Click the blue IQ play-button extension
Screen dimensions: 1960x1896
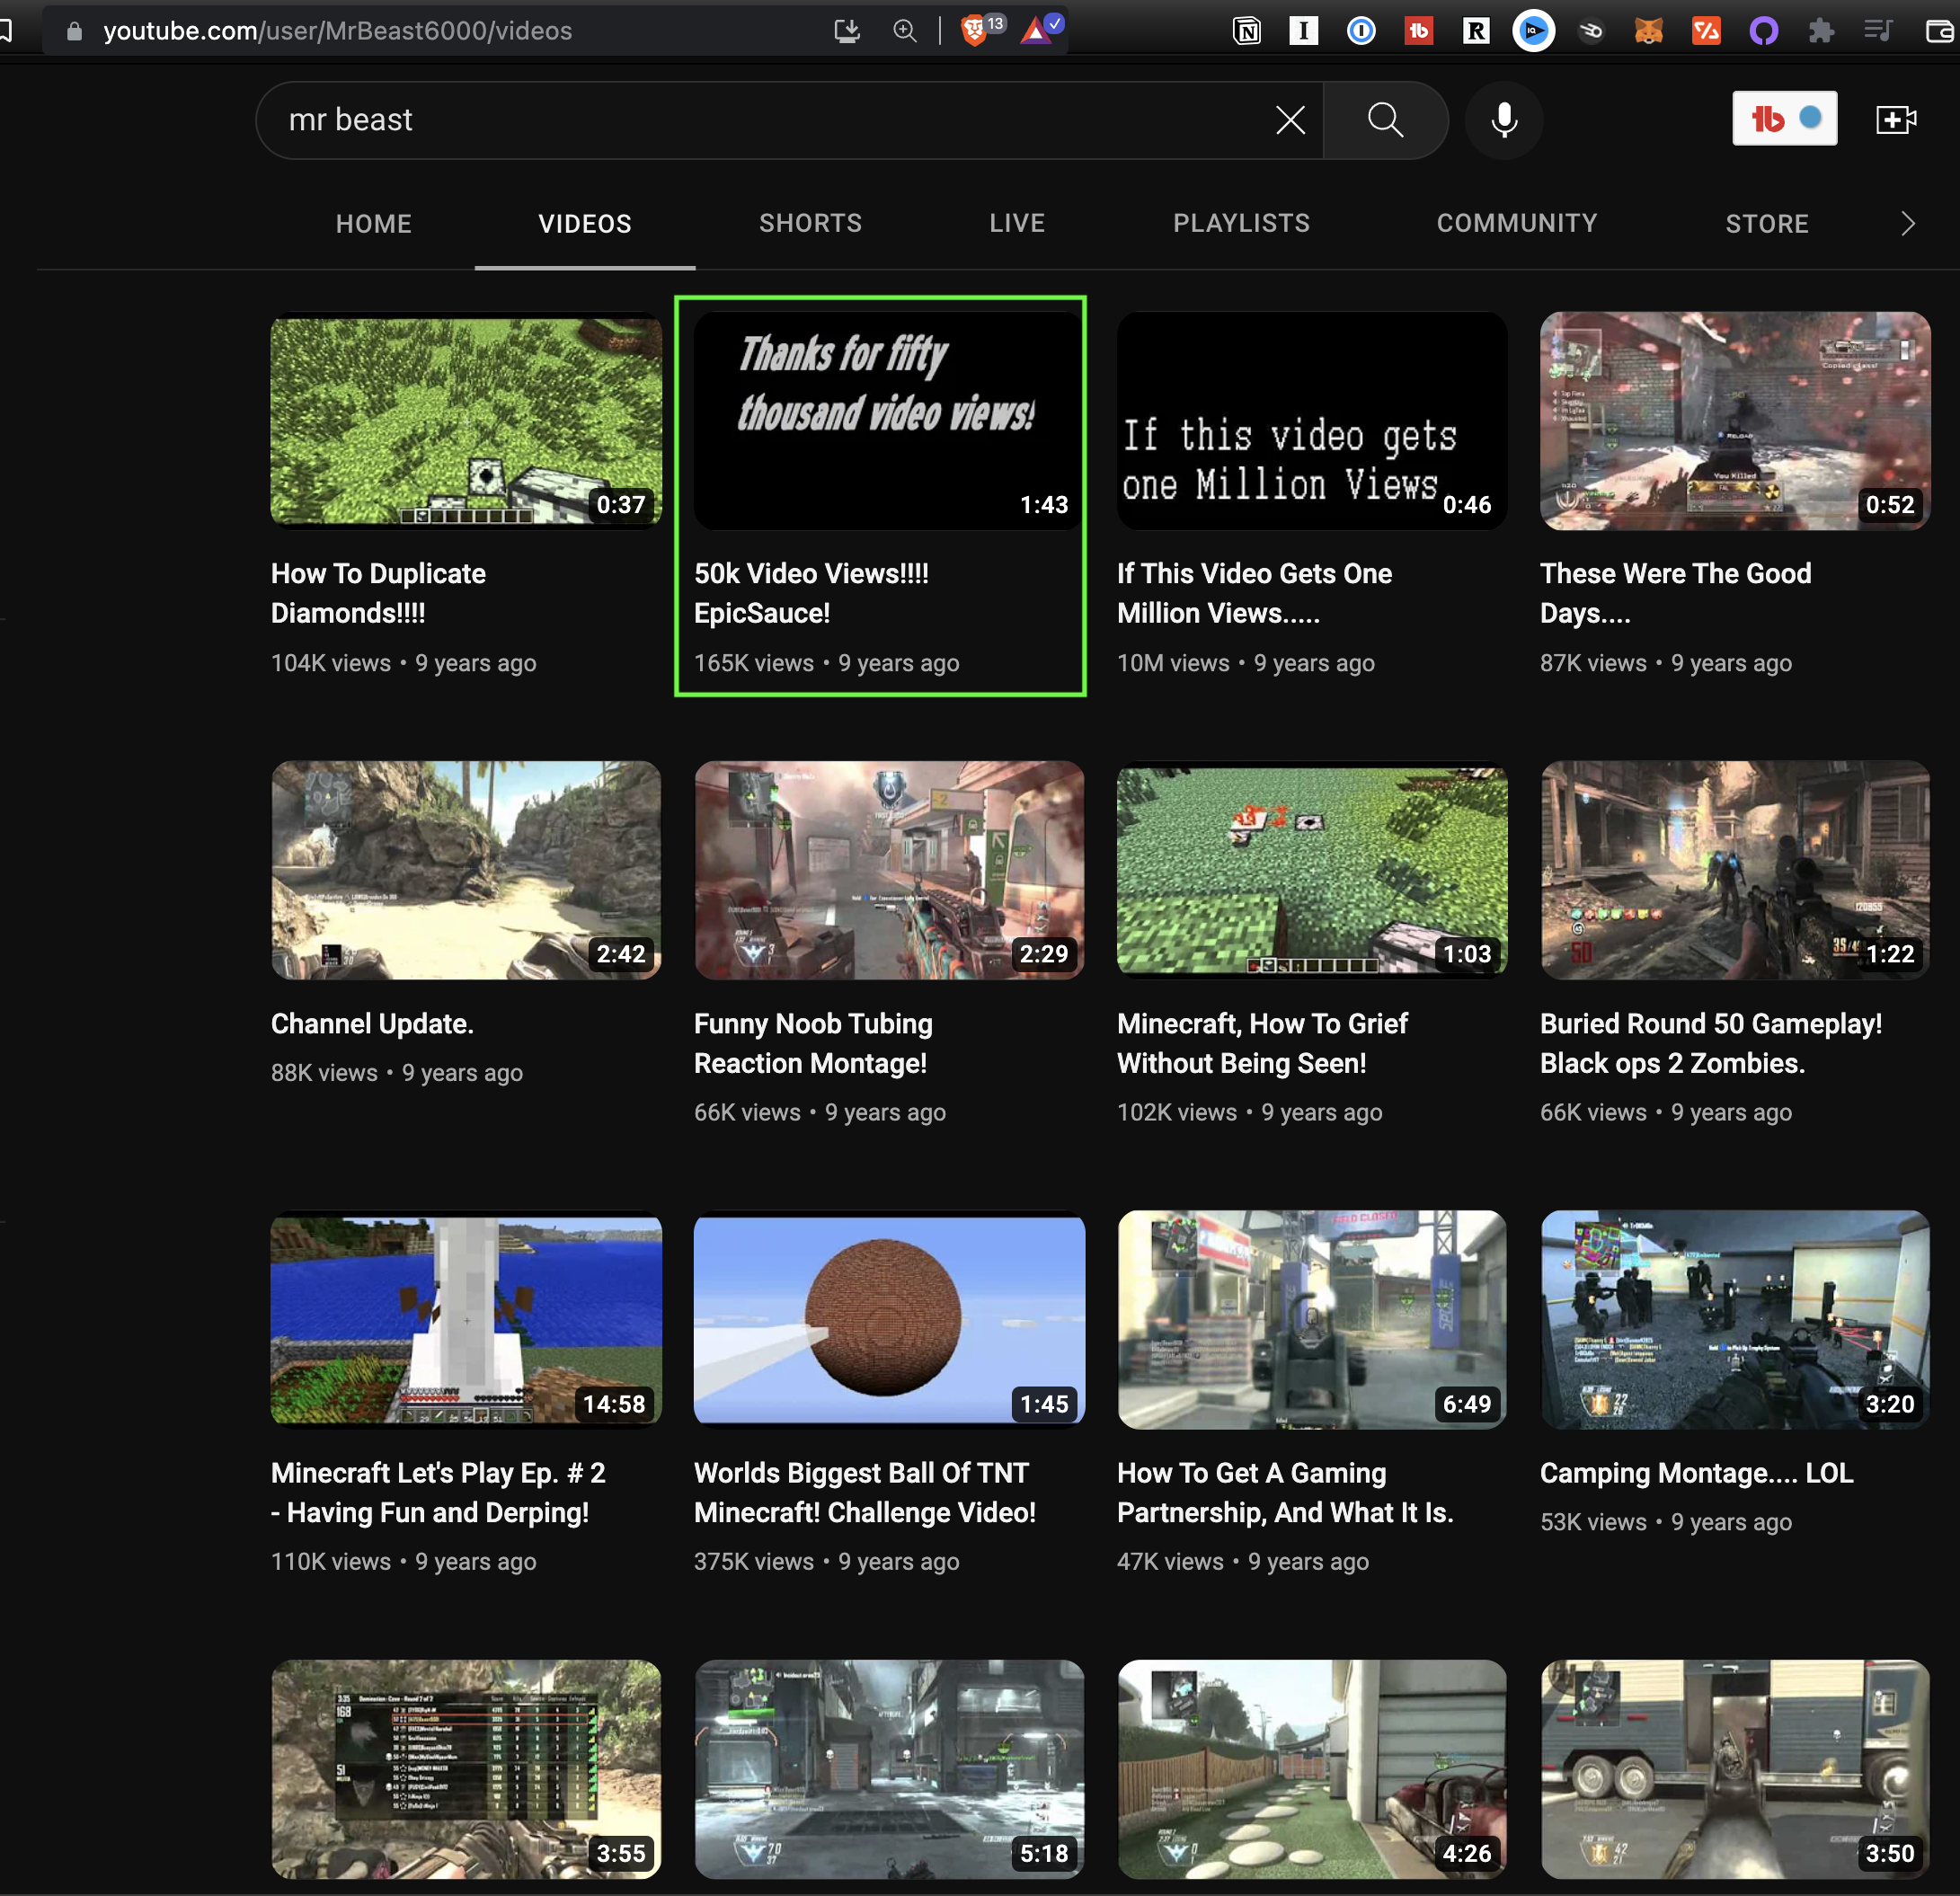[1533, 31]
